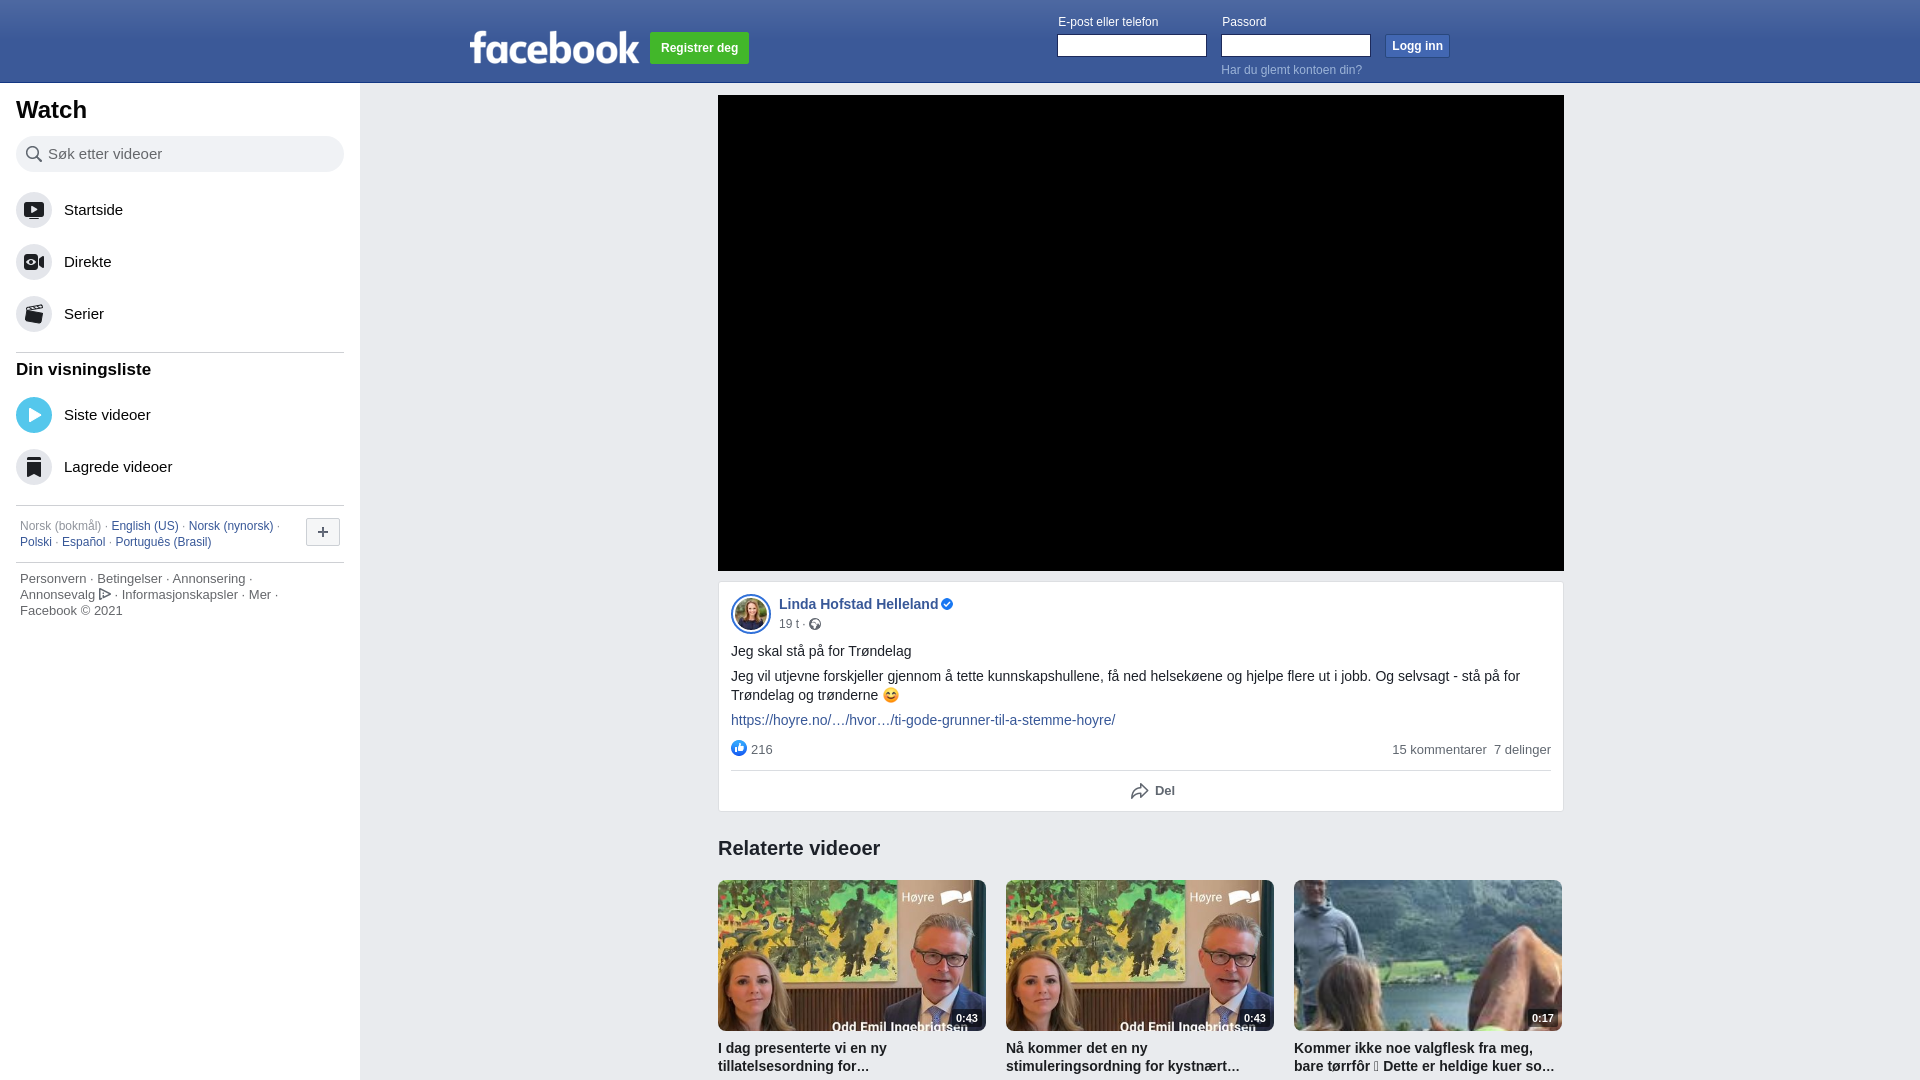Open the 15 kommentarer link
Viewport: 1920px width, 1080px height.
click(1439, 750)
